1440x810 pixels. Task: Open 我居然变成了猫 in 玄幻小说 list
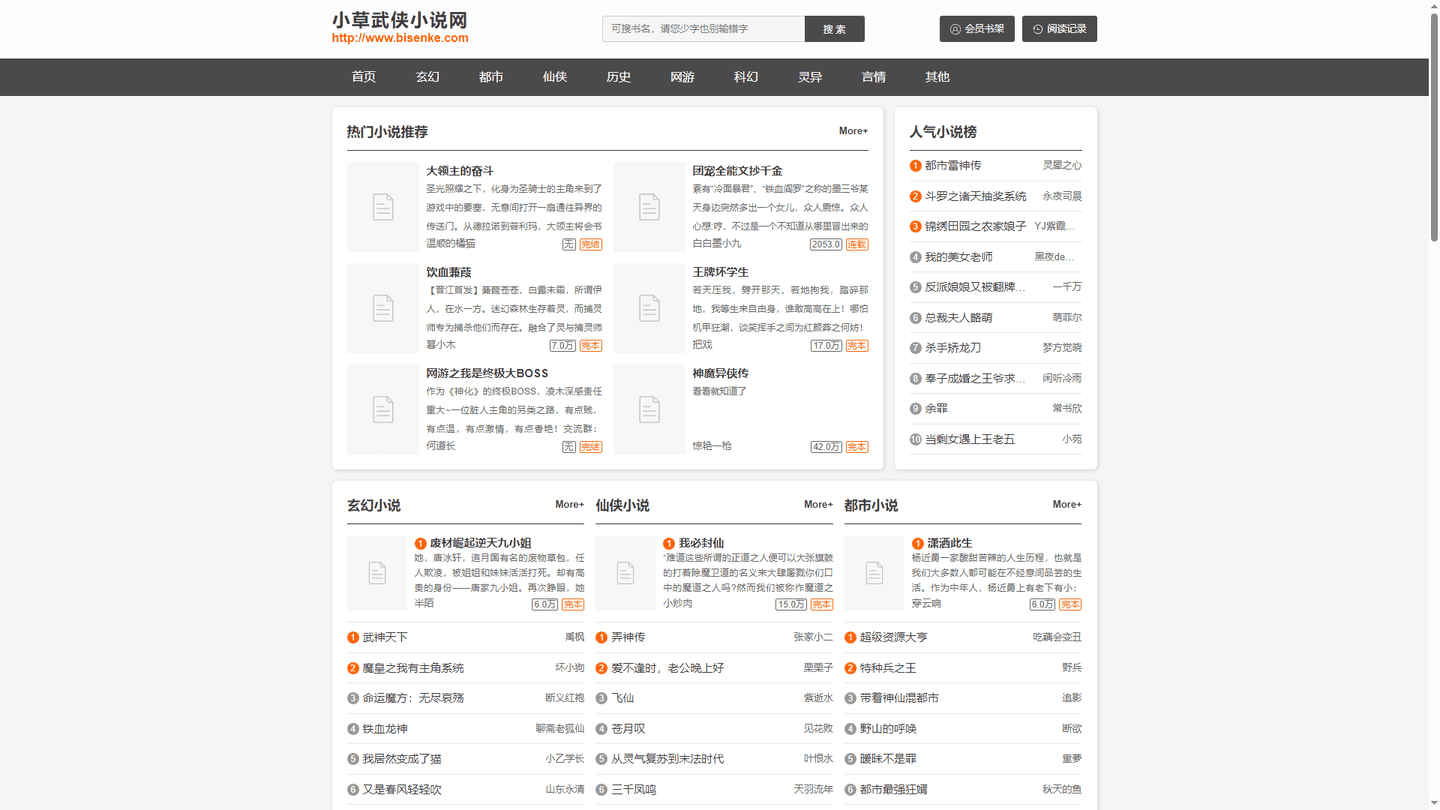tap(402, 759)
